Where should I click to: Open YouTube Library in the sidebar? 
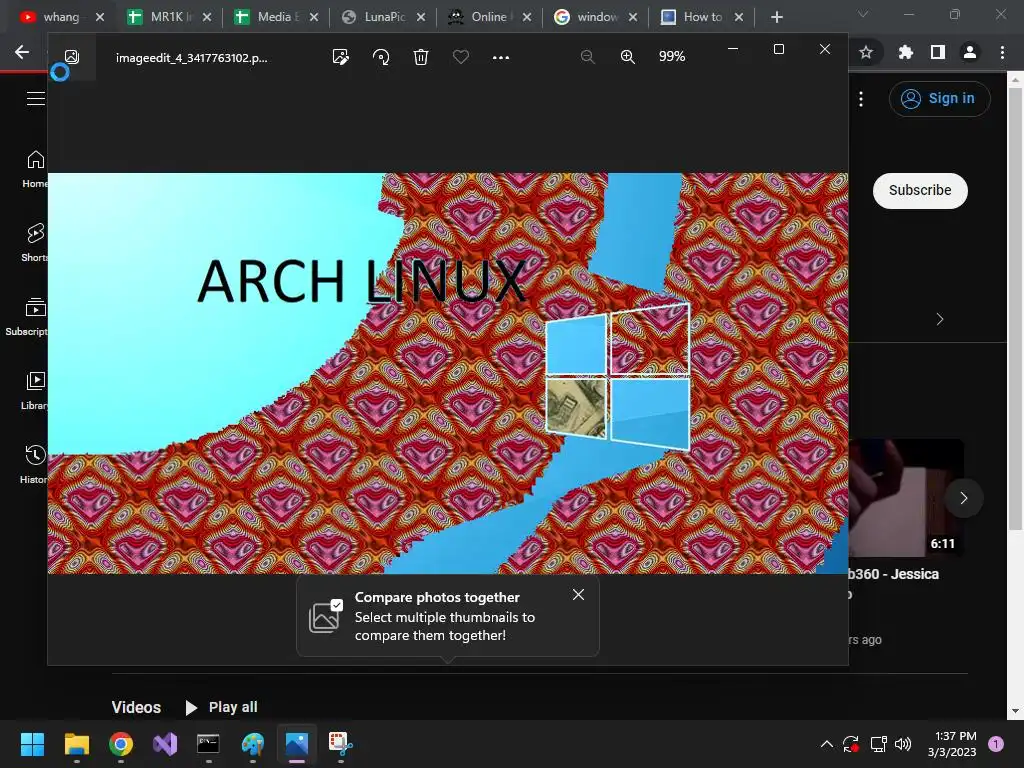[35, 391]
